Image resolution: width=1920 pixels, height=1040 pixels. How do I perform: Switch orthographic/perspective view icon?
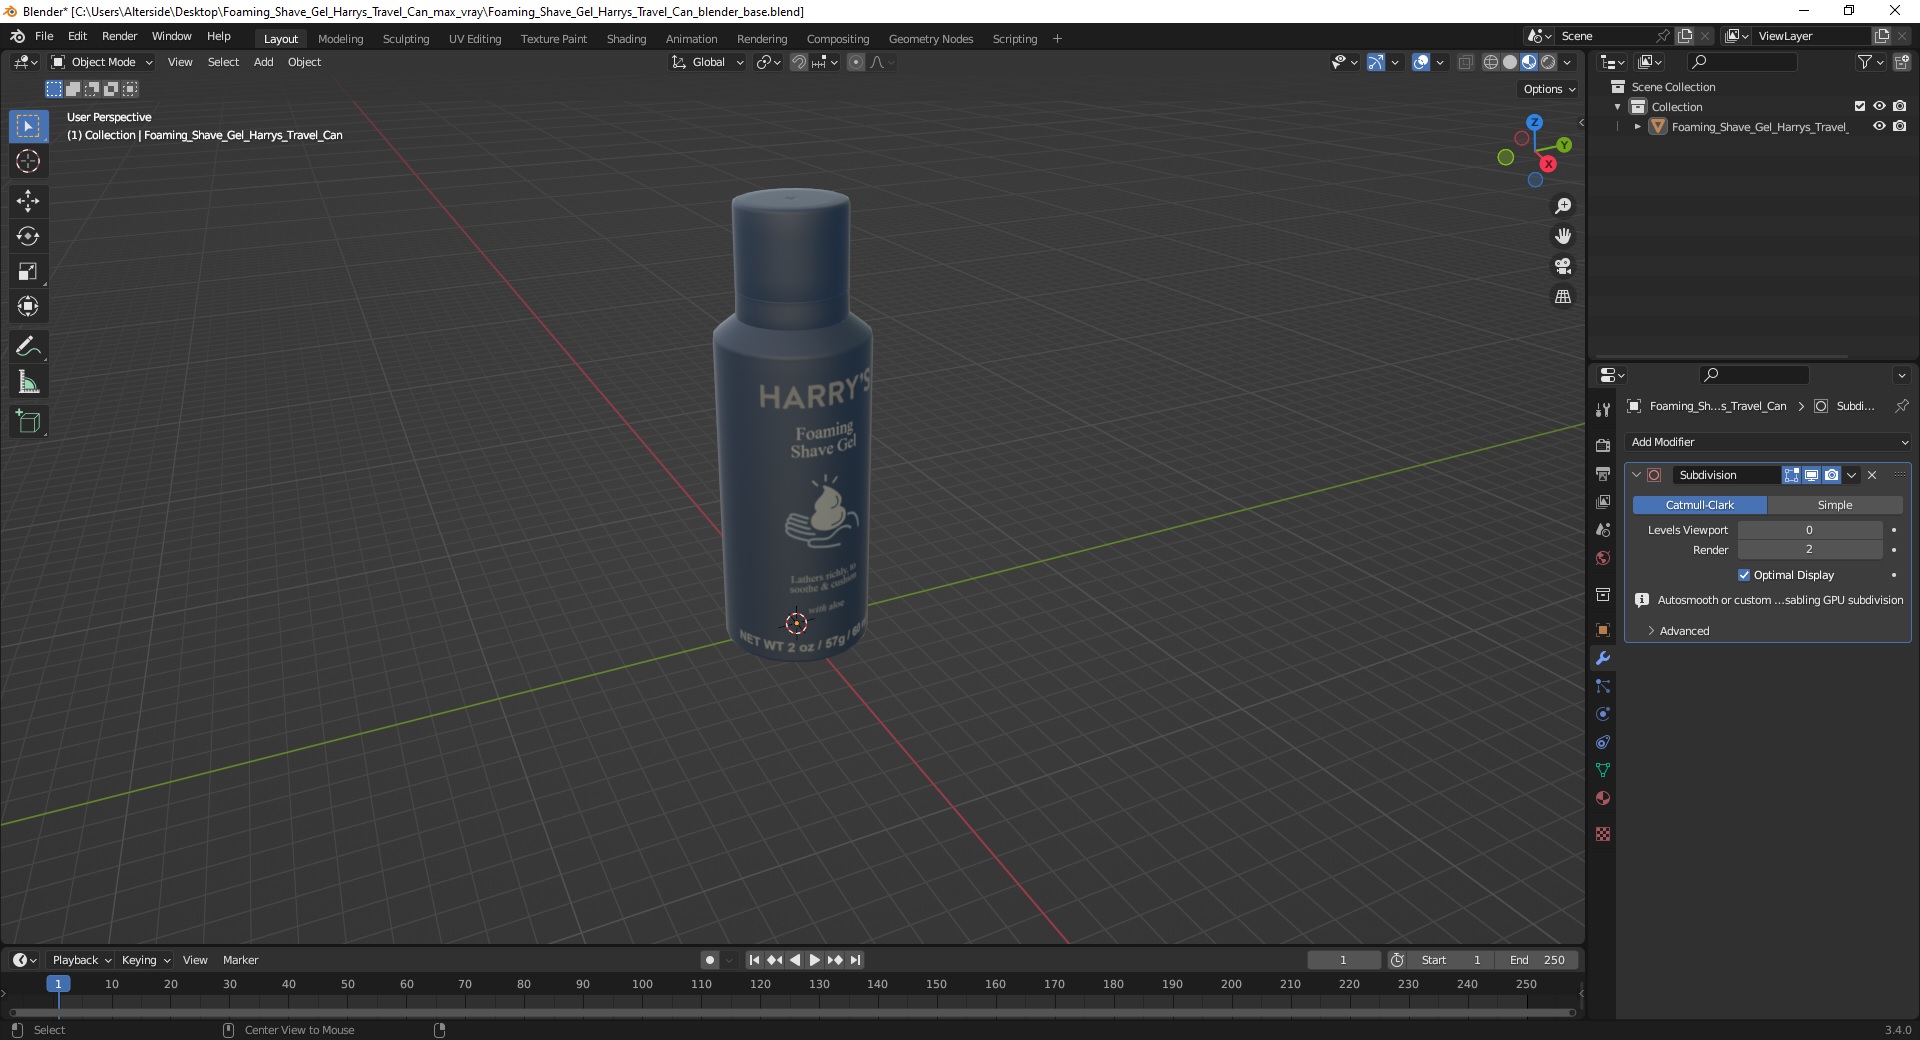tap(1562, 296)
